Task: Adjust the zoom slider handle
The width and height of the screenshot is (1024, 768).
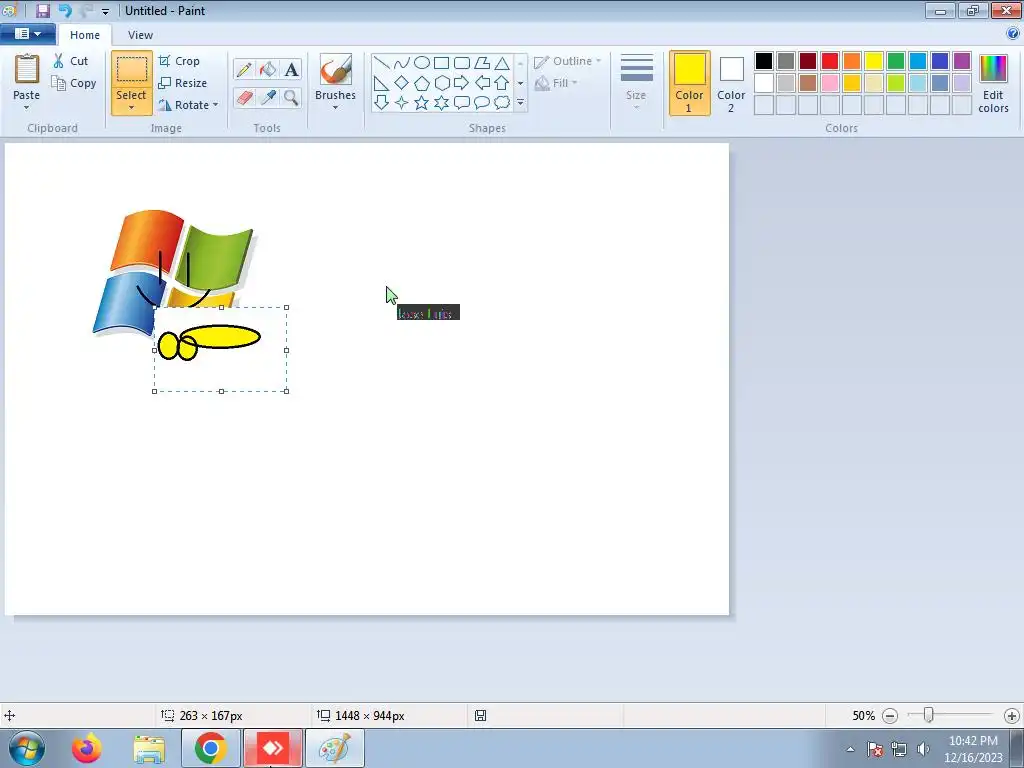Action: [x=928, y=715]
